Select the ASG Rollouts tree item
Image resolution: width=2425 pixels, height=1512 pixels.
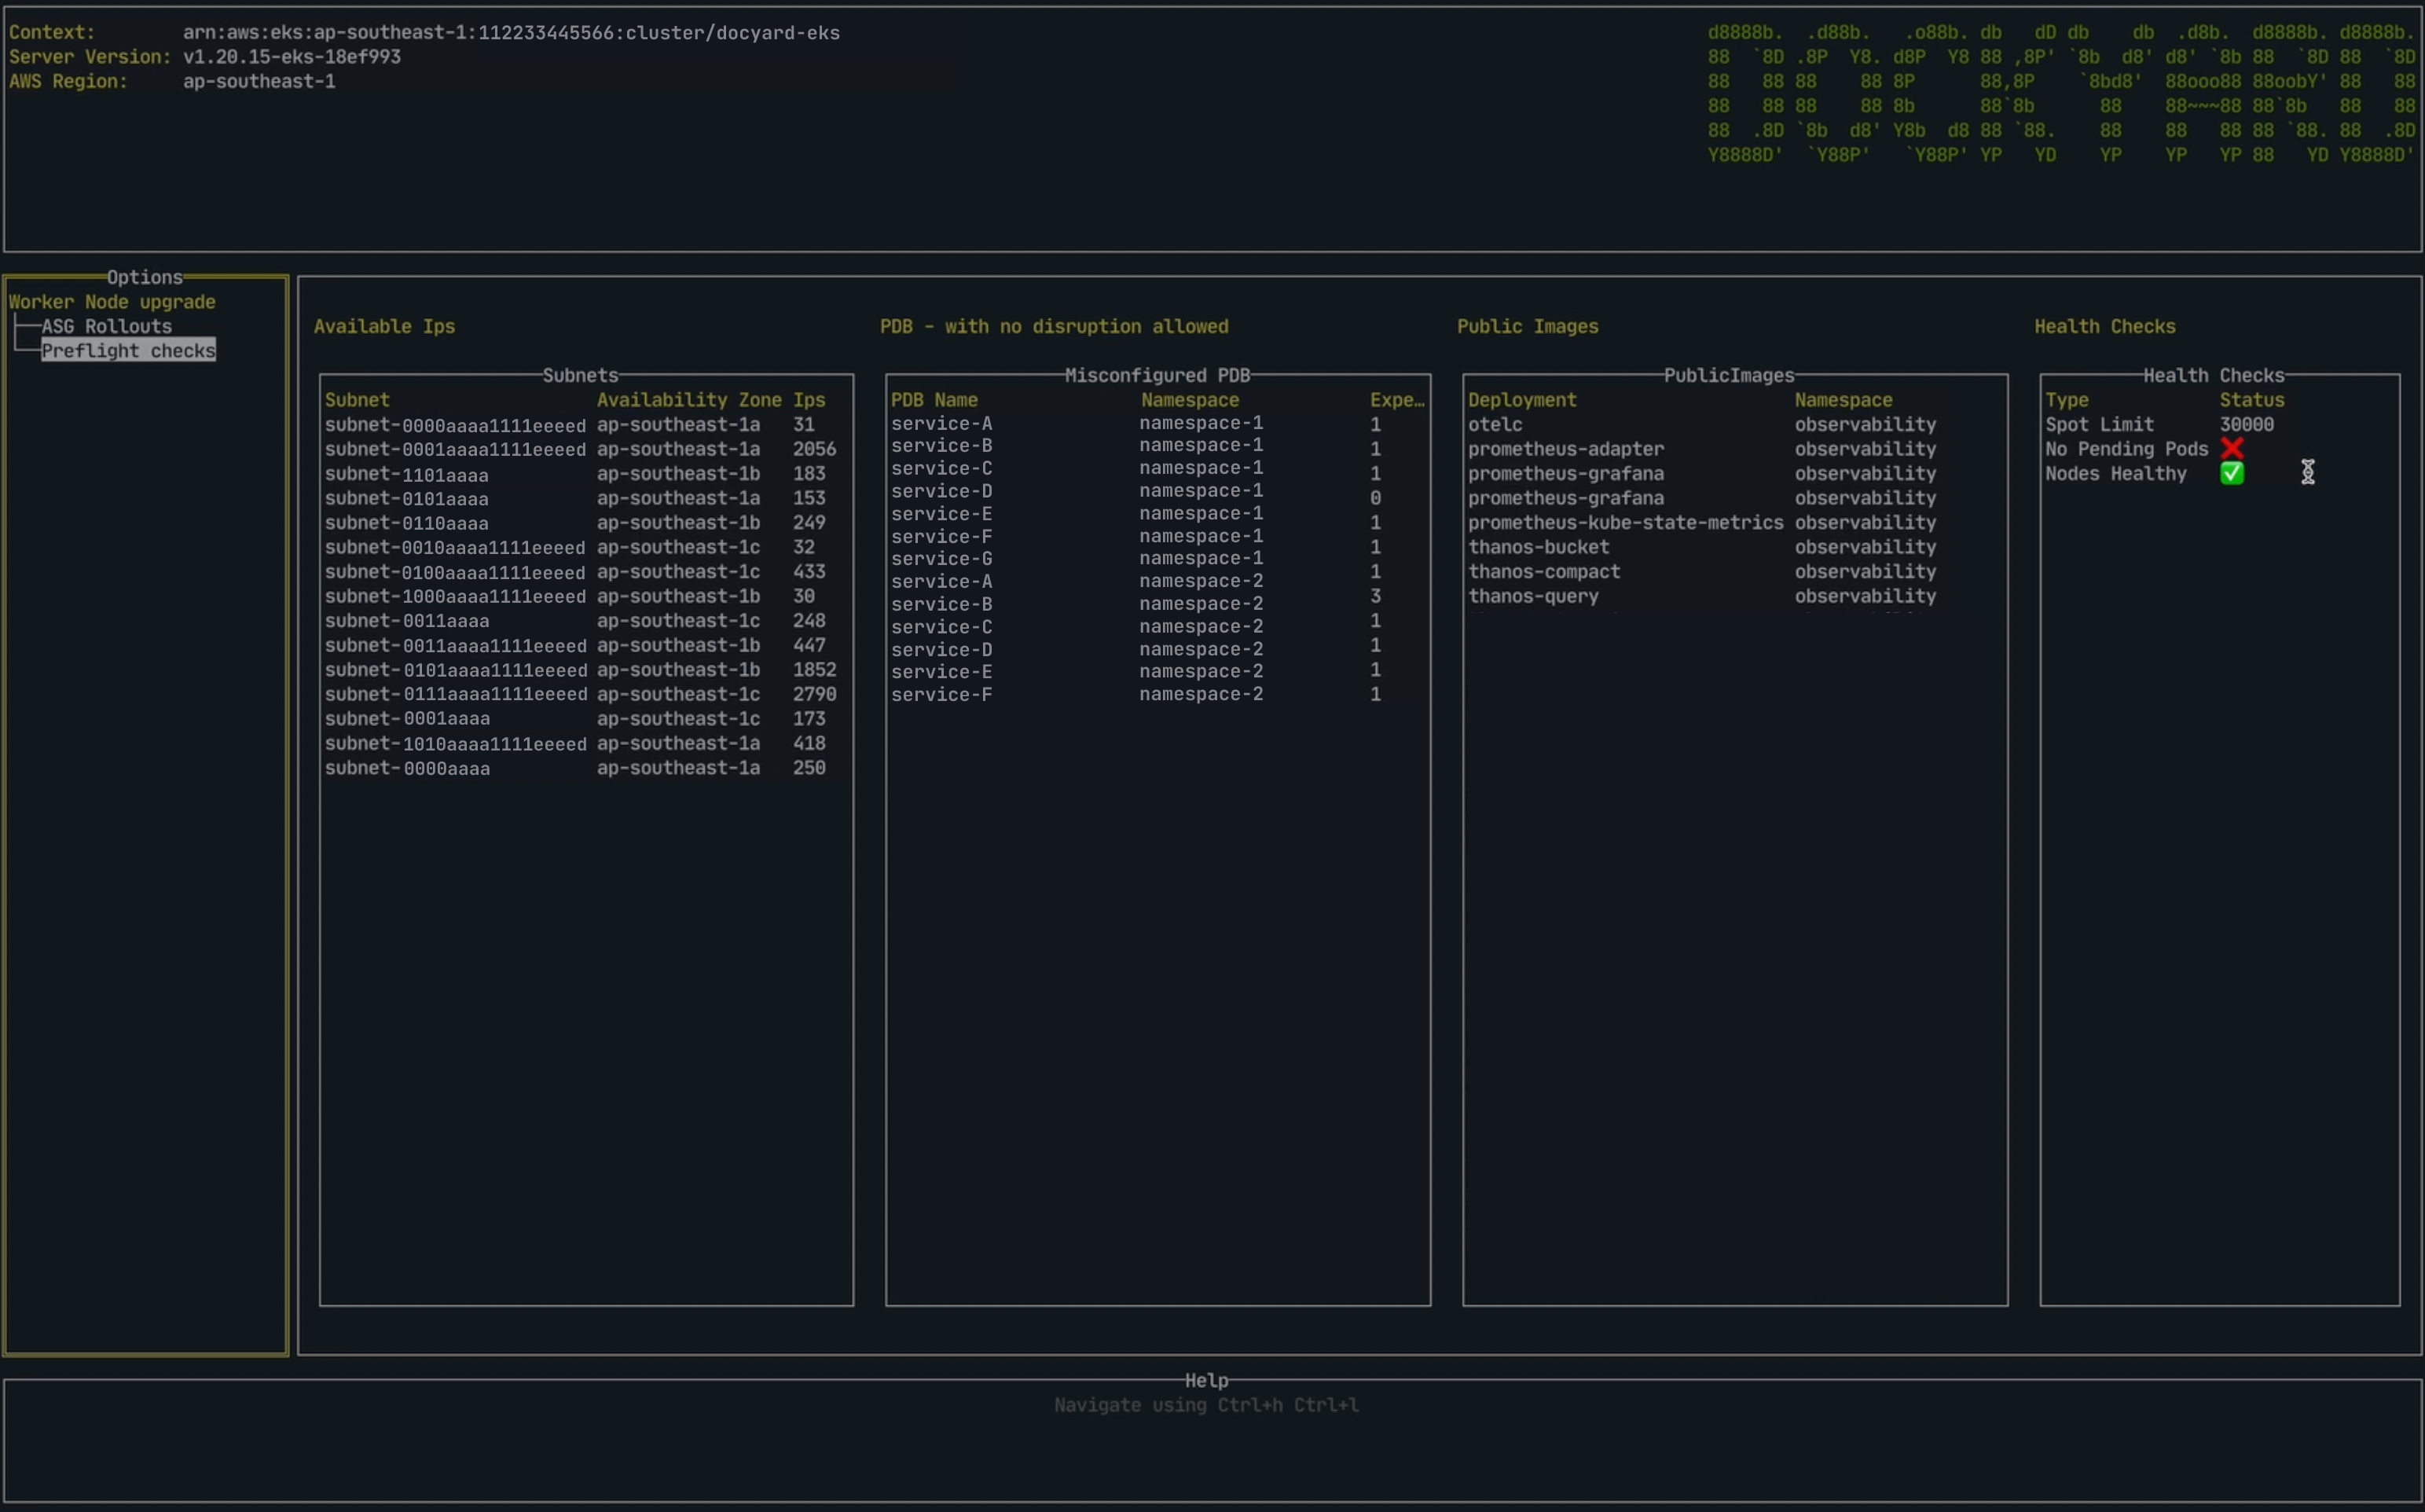pos(106,326)
